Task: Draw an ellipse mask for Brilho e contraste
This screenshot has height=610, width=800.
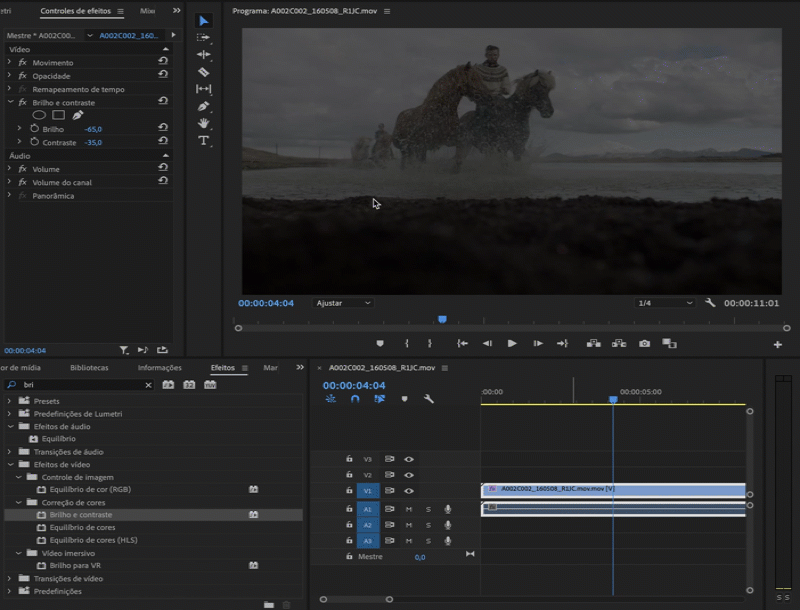Action: pyautogui.click(x=39, y=115)
